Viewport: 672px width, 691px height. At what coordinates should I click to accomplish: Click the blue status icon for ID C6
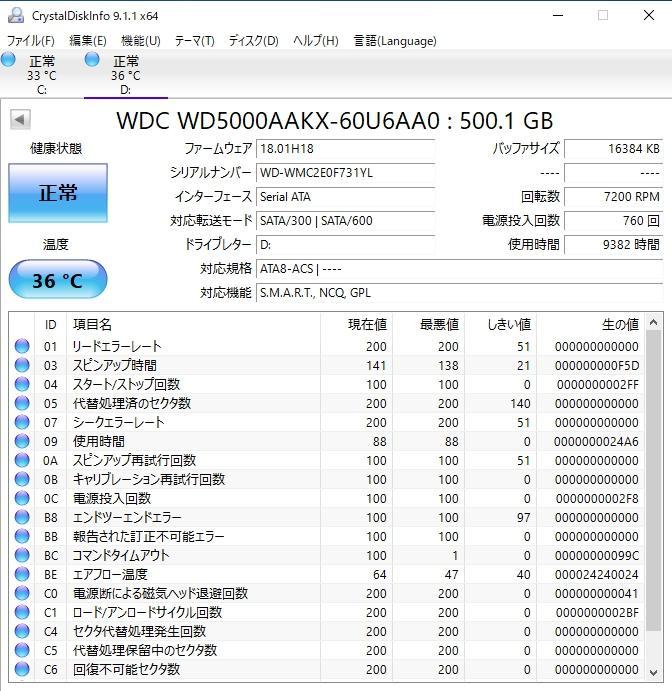[x=22, y=669]
